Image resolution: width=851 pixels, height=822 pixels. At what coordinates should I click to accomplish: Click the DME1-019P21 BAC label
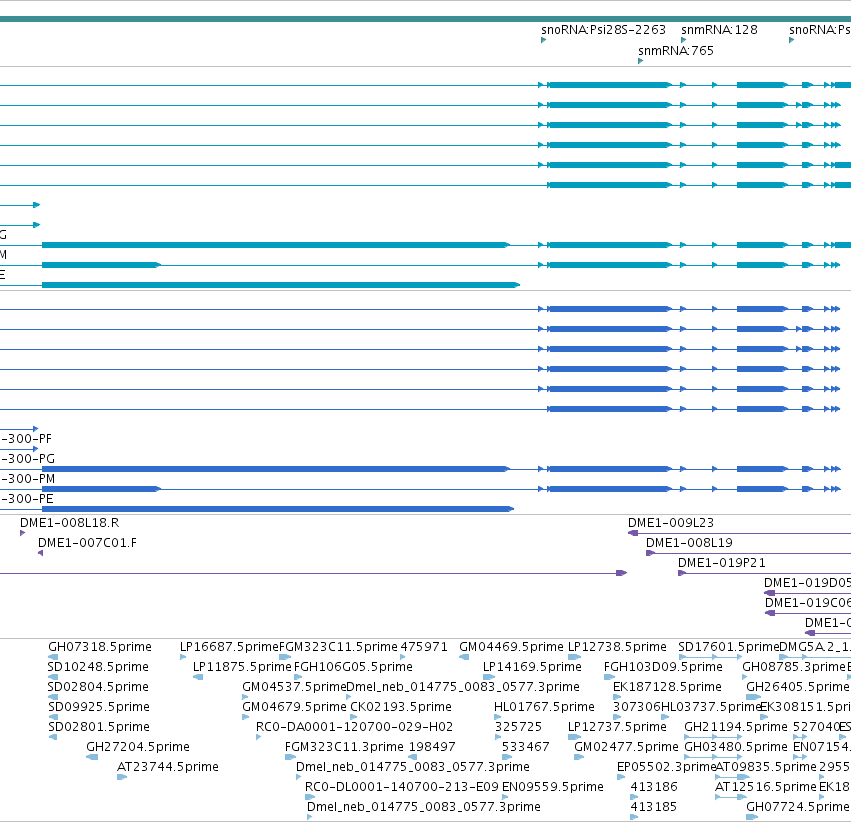click(x=721, y=563)
